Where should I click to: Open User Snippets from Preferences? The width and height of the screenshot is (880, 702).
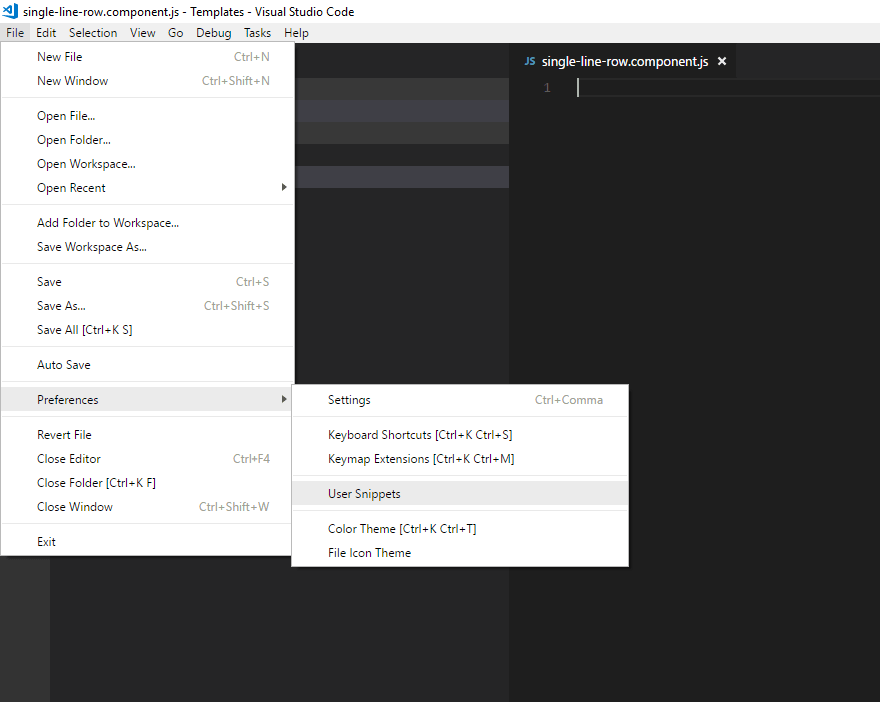pyautogui.click(x=364, y=494)
